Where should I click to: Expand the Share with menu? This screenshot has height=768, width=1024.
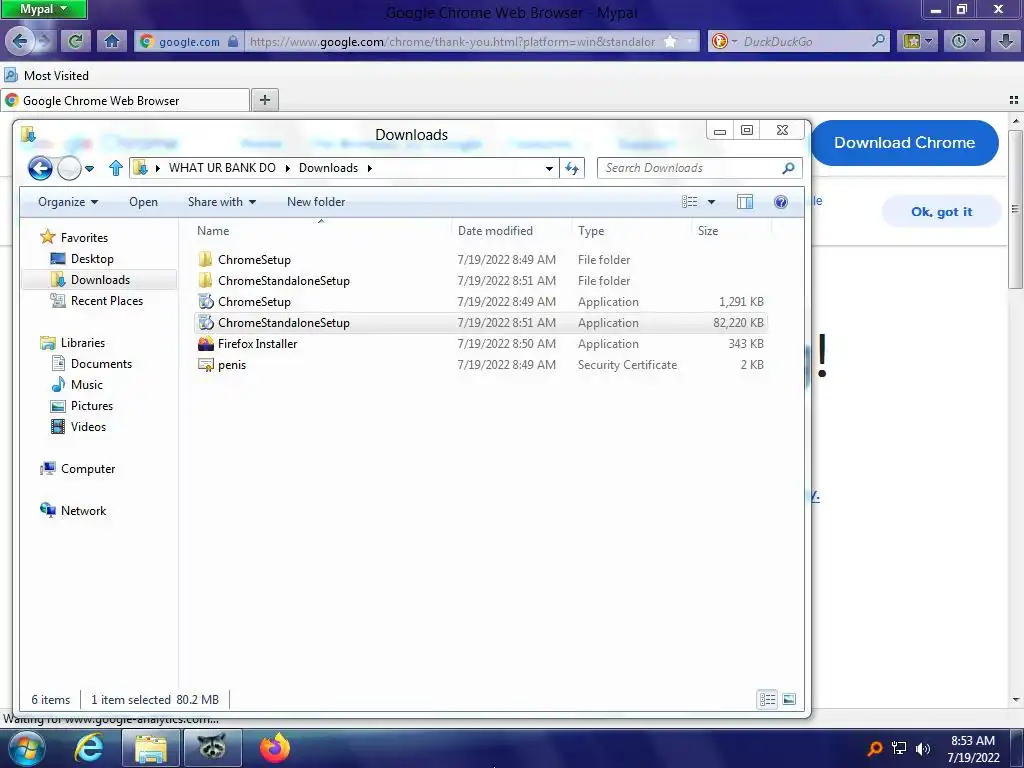(x=222, y=202)
